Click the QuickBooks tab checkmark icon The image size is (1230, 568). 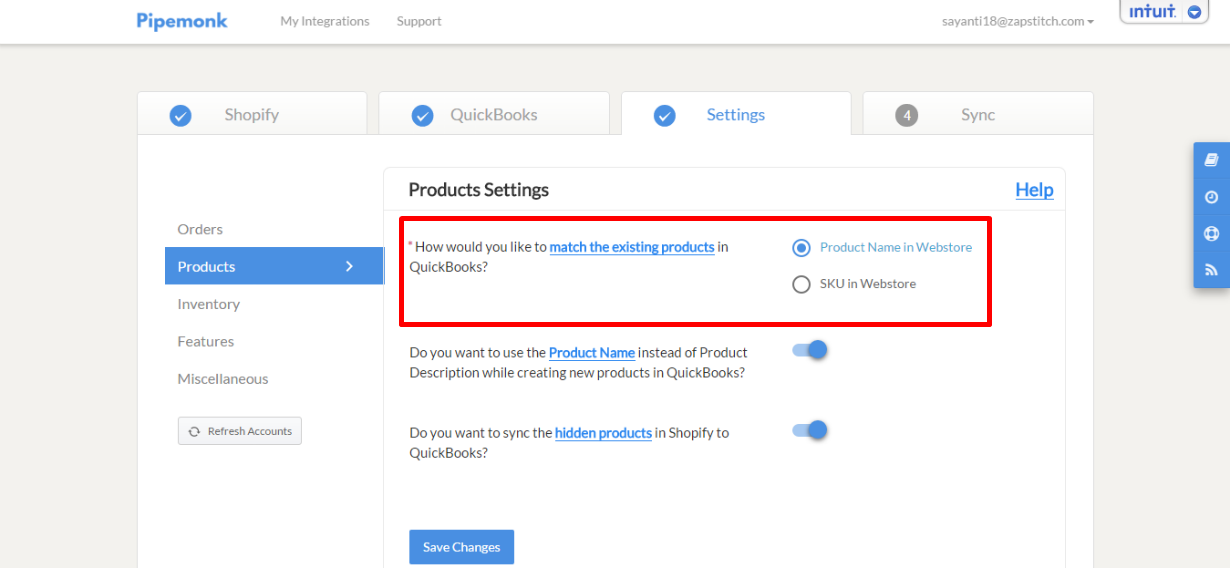[423, 116]
